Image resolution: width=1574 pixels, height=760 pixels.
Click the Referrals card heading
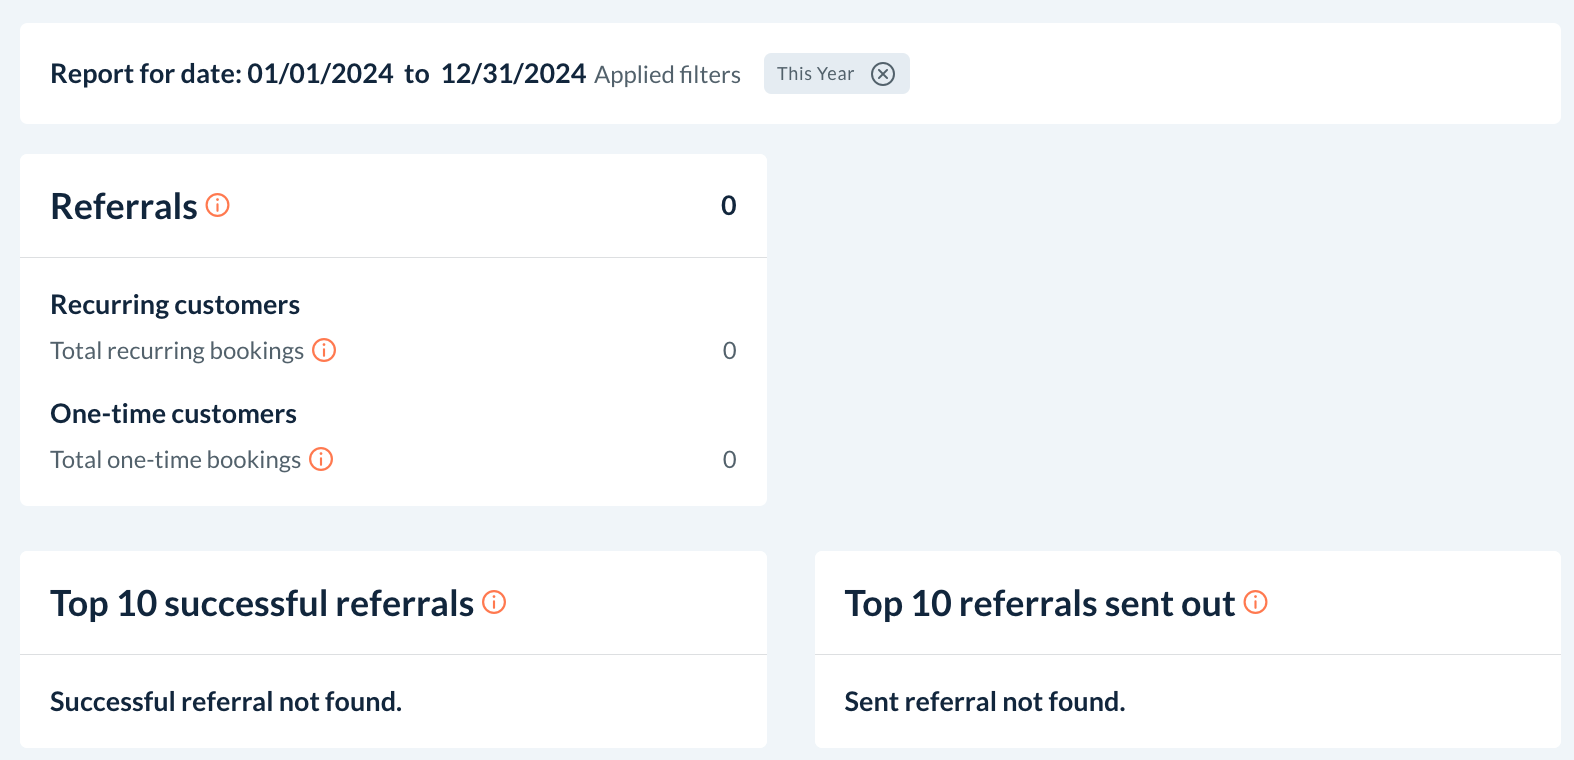pyautogui.click(x=124, y=206)
